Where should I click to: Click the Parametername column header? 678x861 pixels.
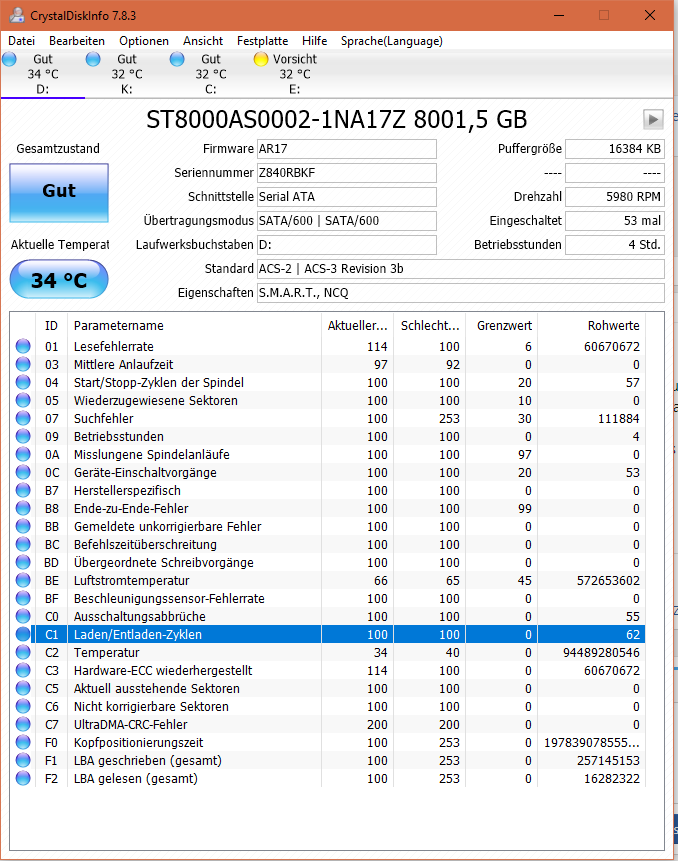point(194,326)
